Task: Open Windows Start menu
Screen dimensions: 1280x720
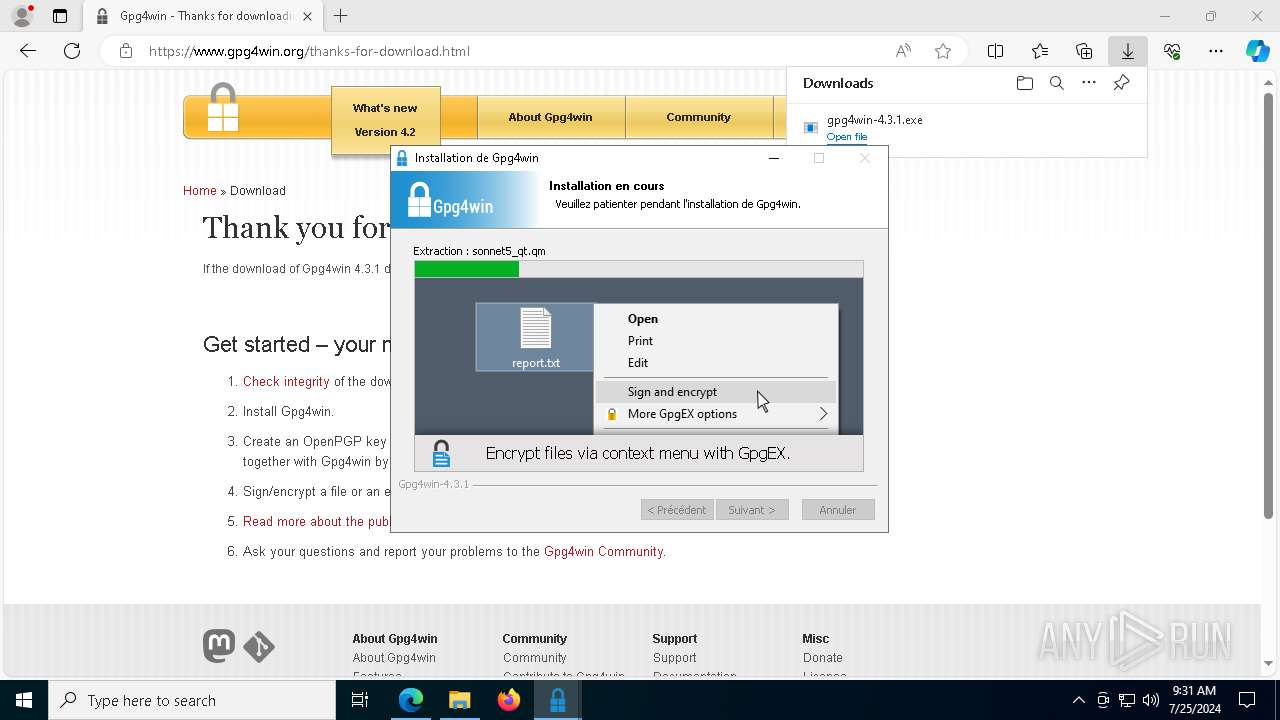Action: [24, 700]
